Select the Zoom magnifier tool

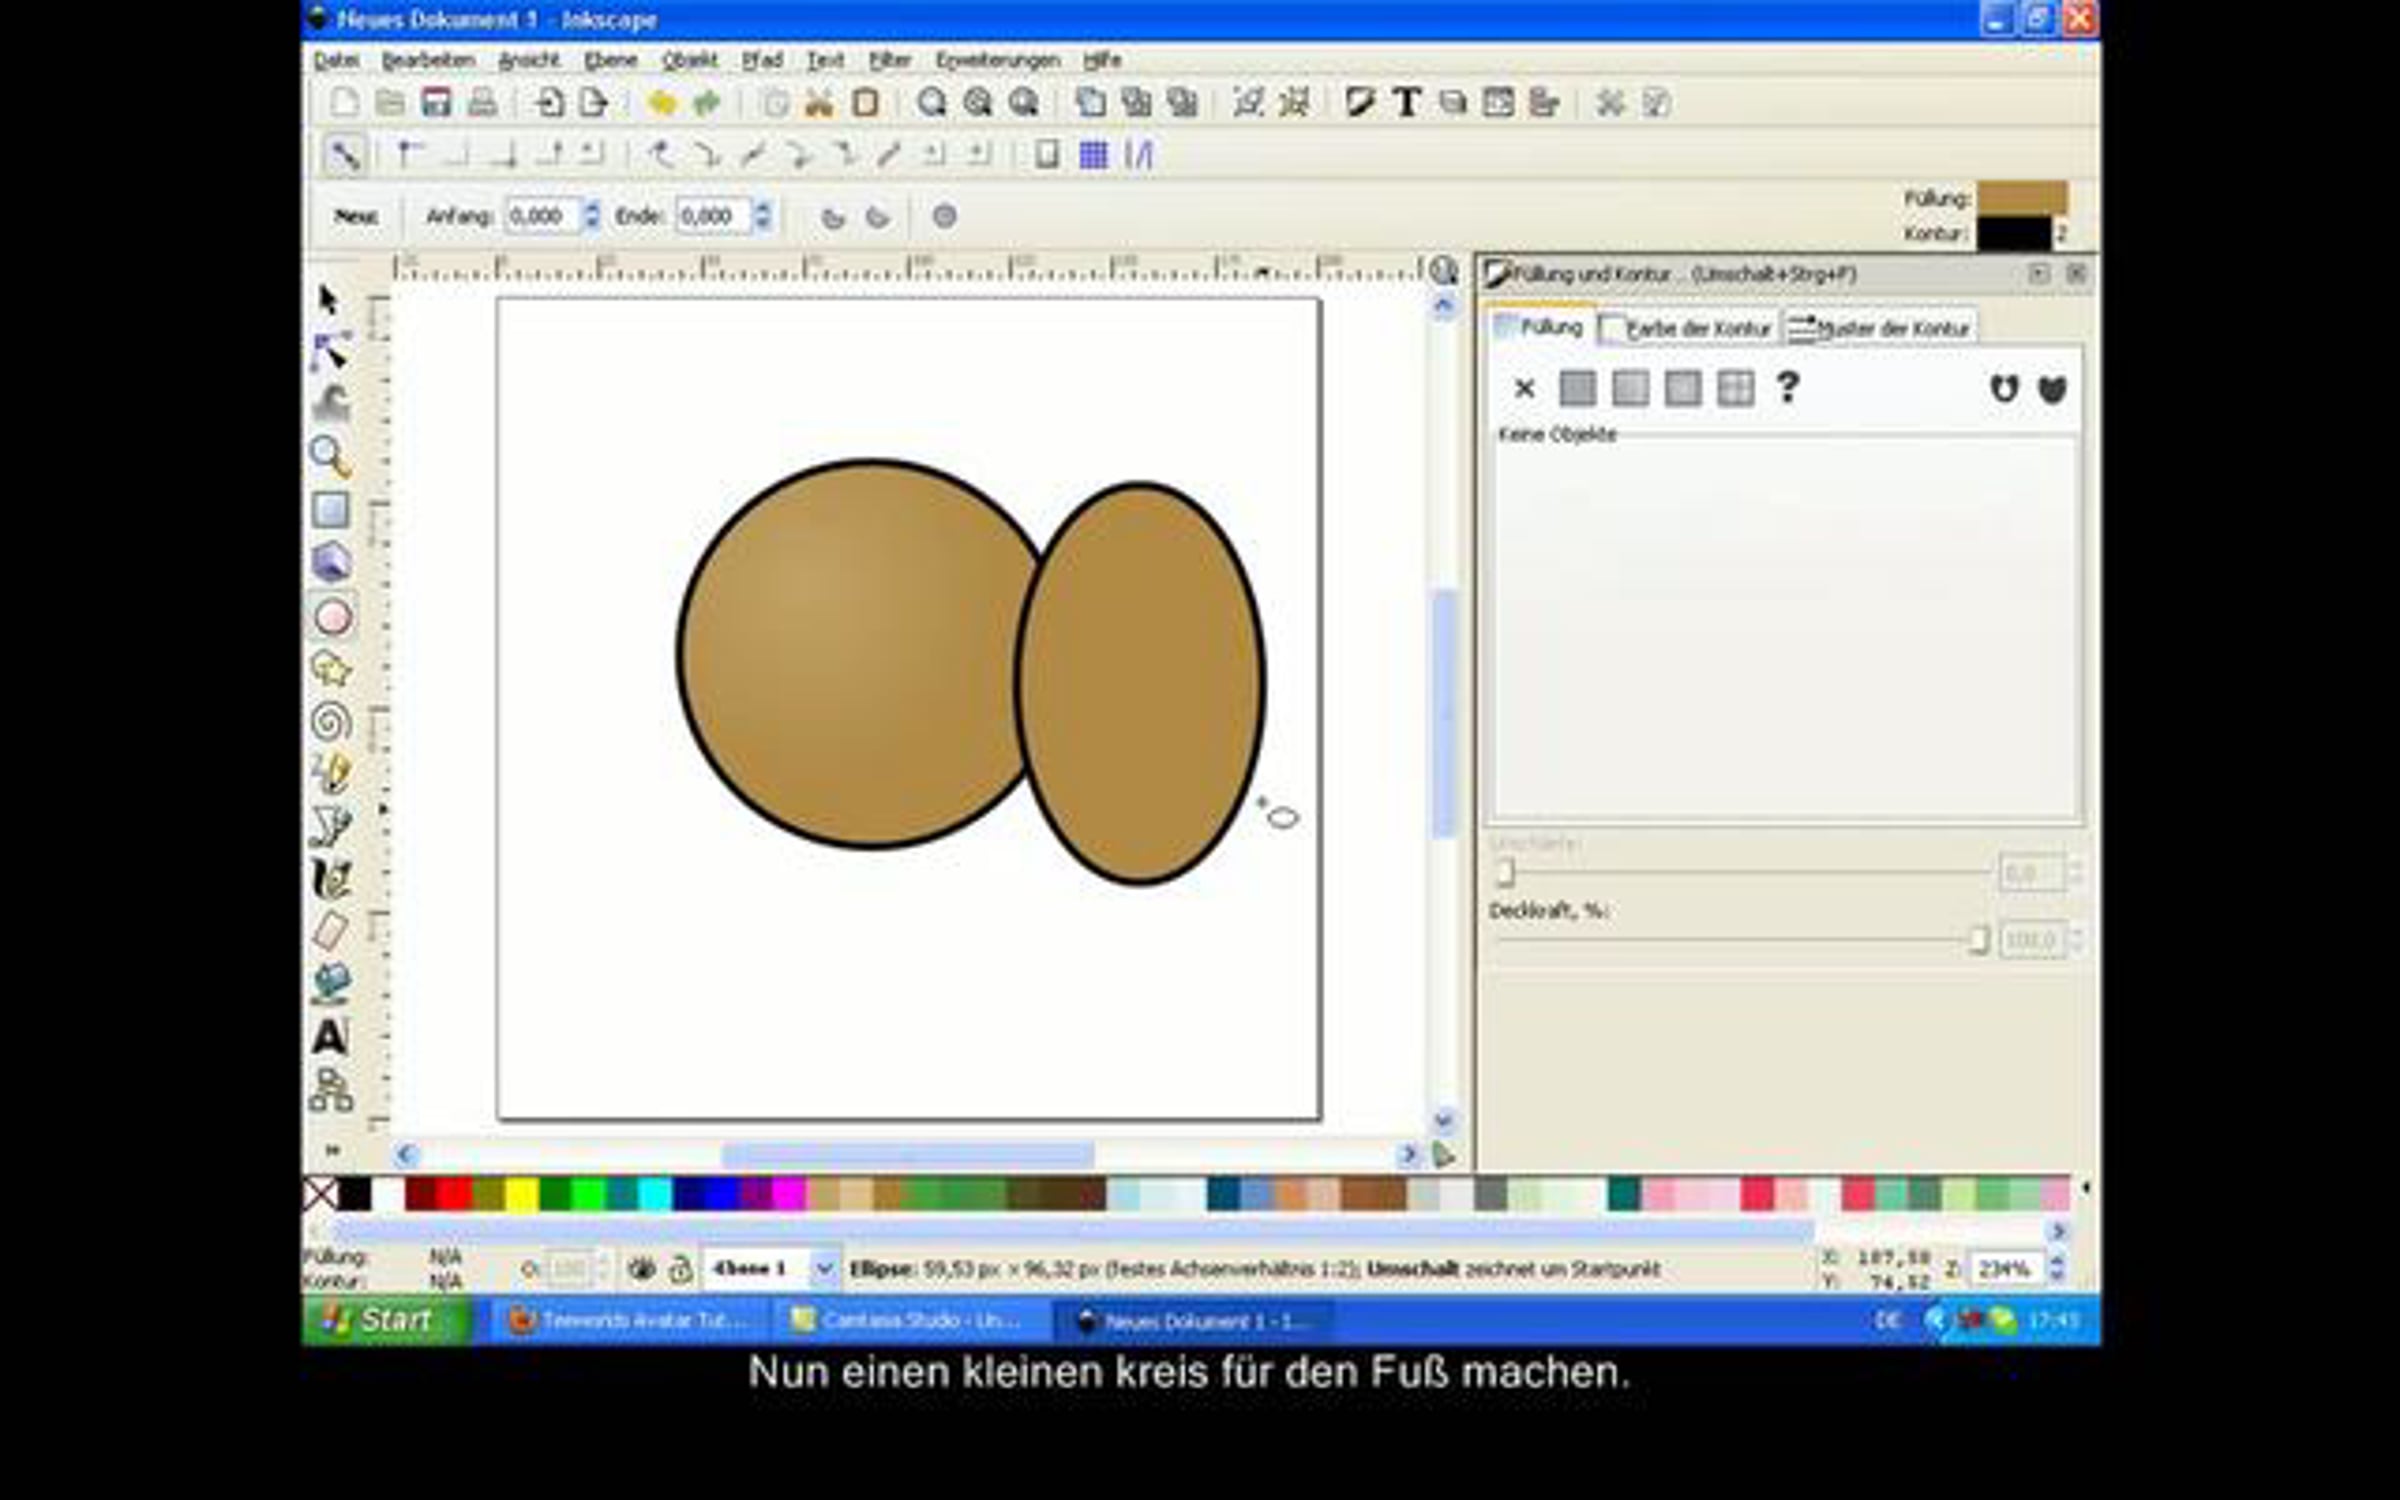pyautogui.click(x=331, y=457)
